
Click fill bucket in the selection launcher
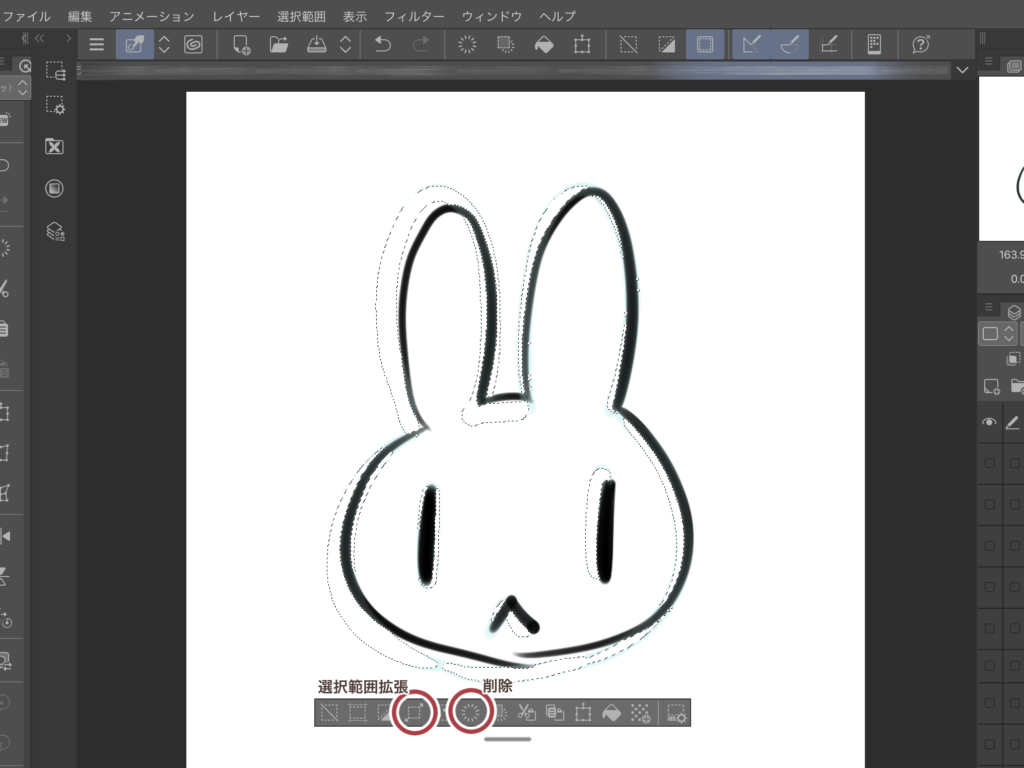(611, 712)
